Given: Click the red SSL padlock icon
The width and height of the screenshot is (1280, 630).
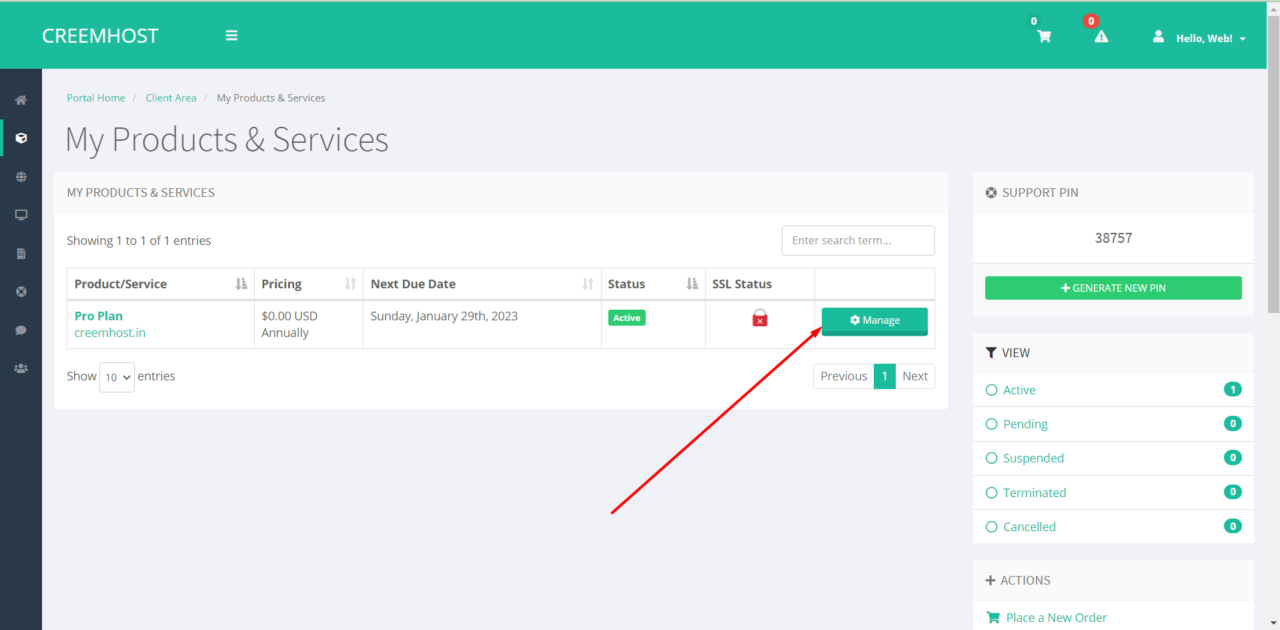Looking at the screenshot, I should 760,318.
